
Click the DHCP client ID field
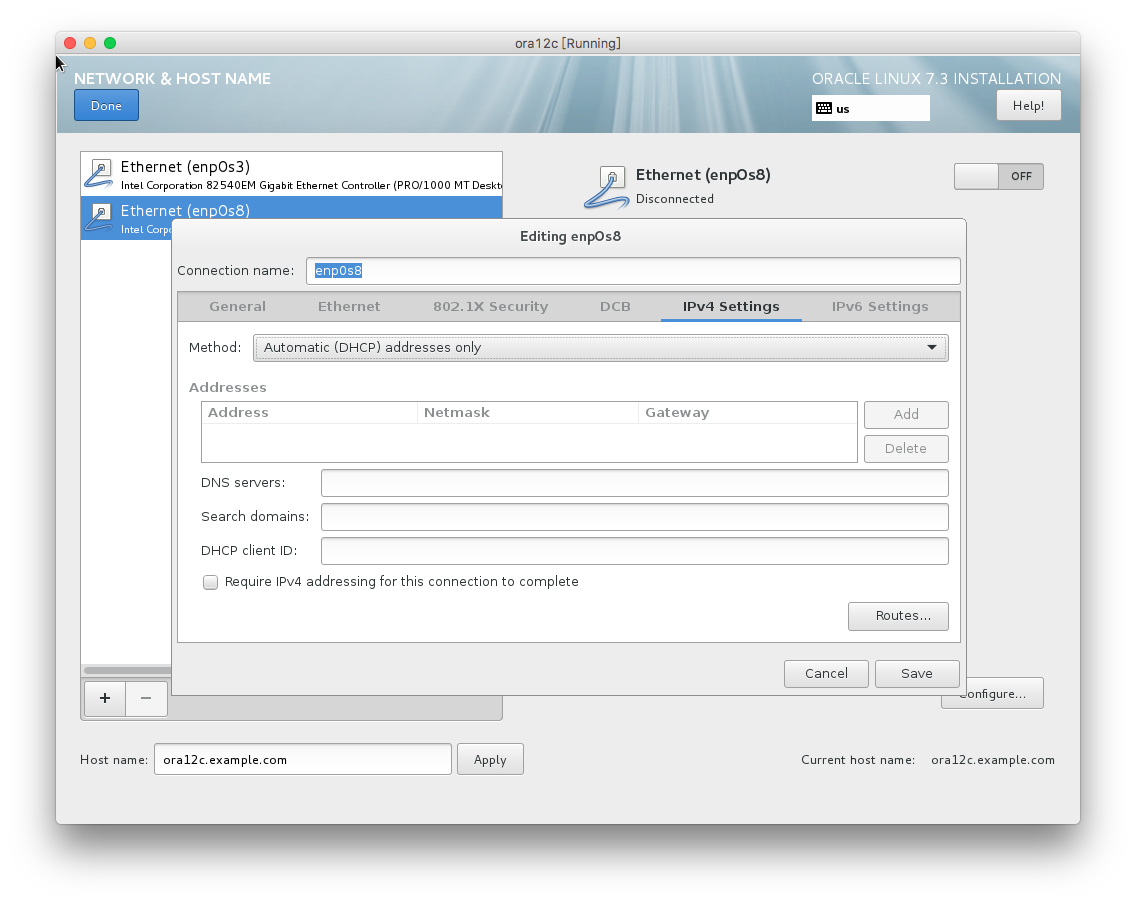coord(635,551)
